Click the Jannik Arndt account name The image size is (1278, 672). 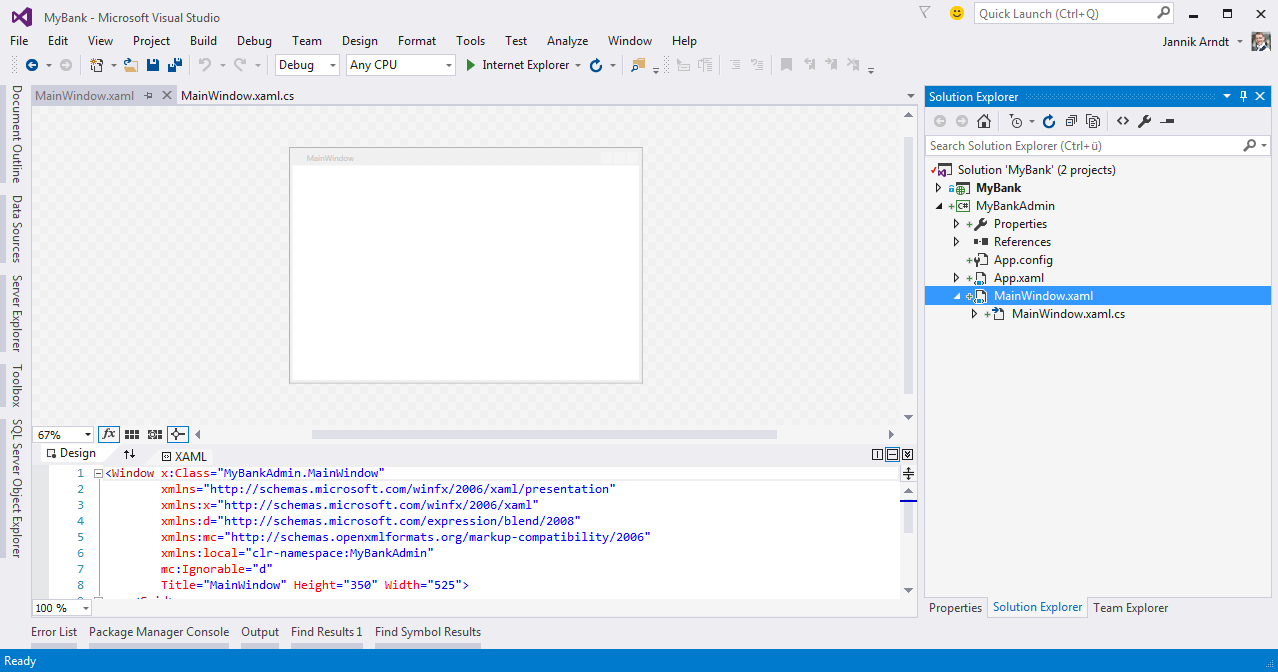tap(1198, 41)
